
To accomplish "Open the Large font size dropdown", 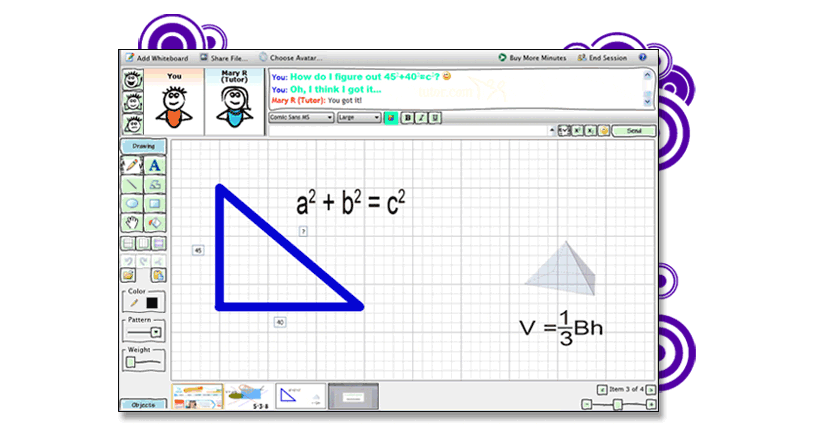I will pyautogui.click(x=359, y=117).
